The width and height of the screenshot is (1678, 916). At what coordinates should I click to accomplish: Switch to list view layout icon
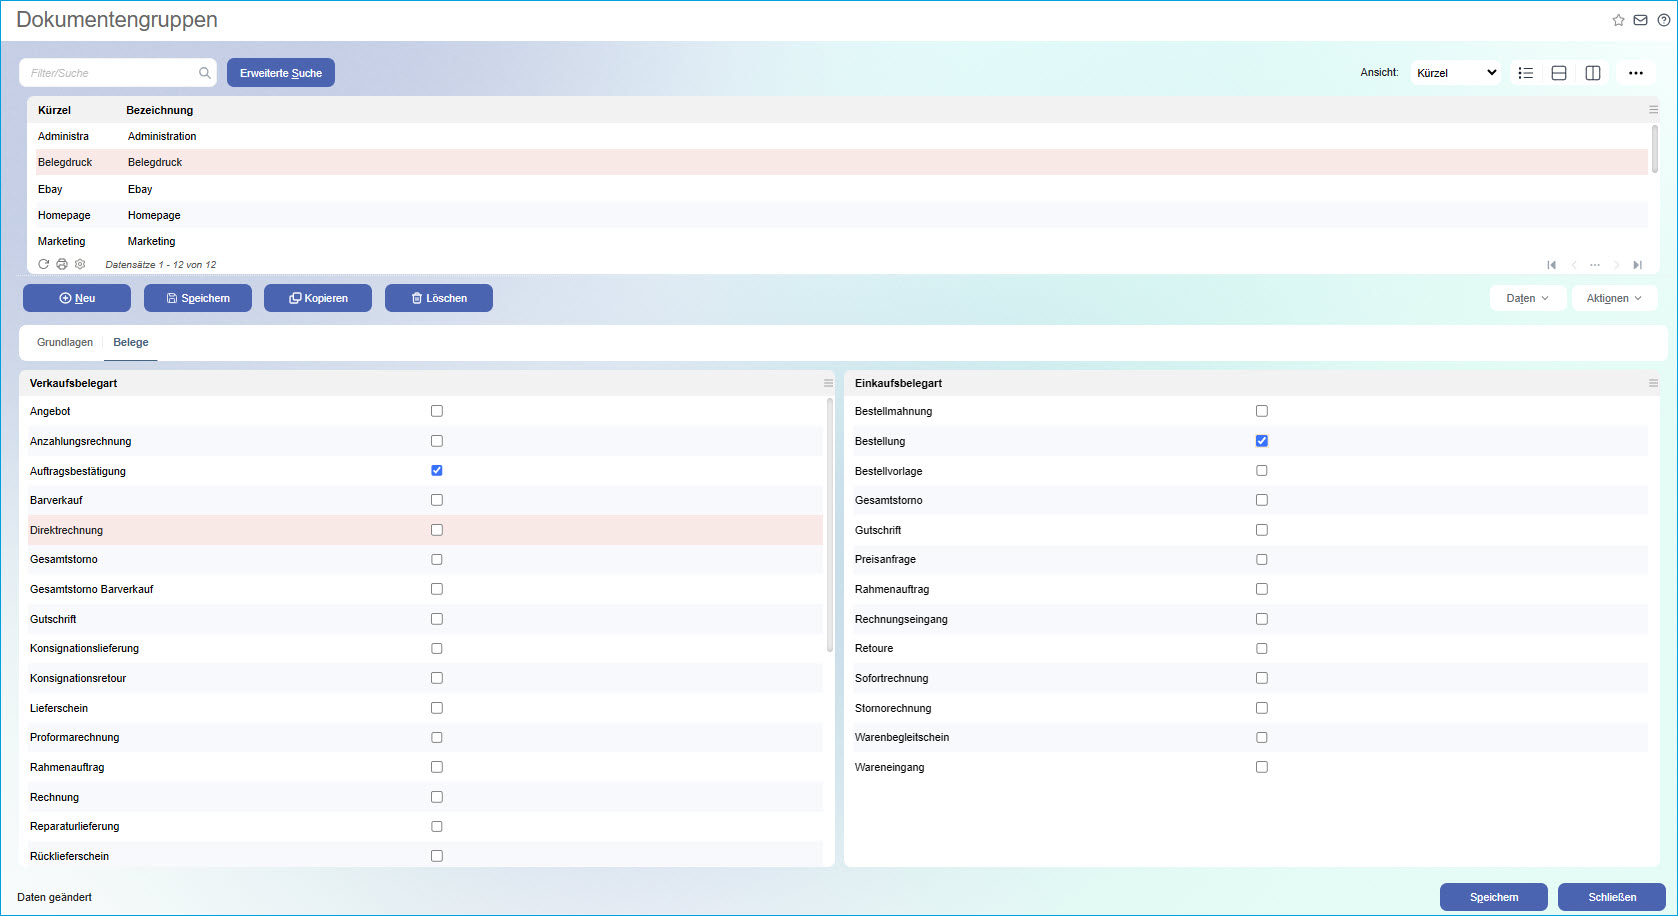(x=1526, y=73)
